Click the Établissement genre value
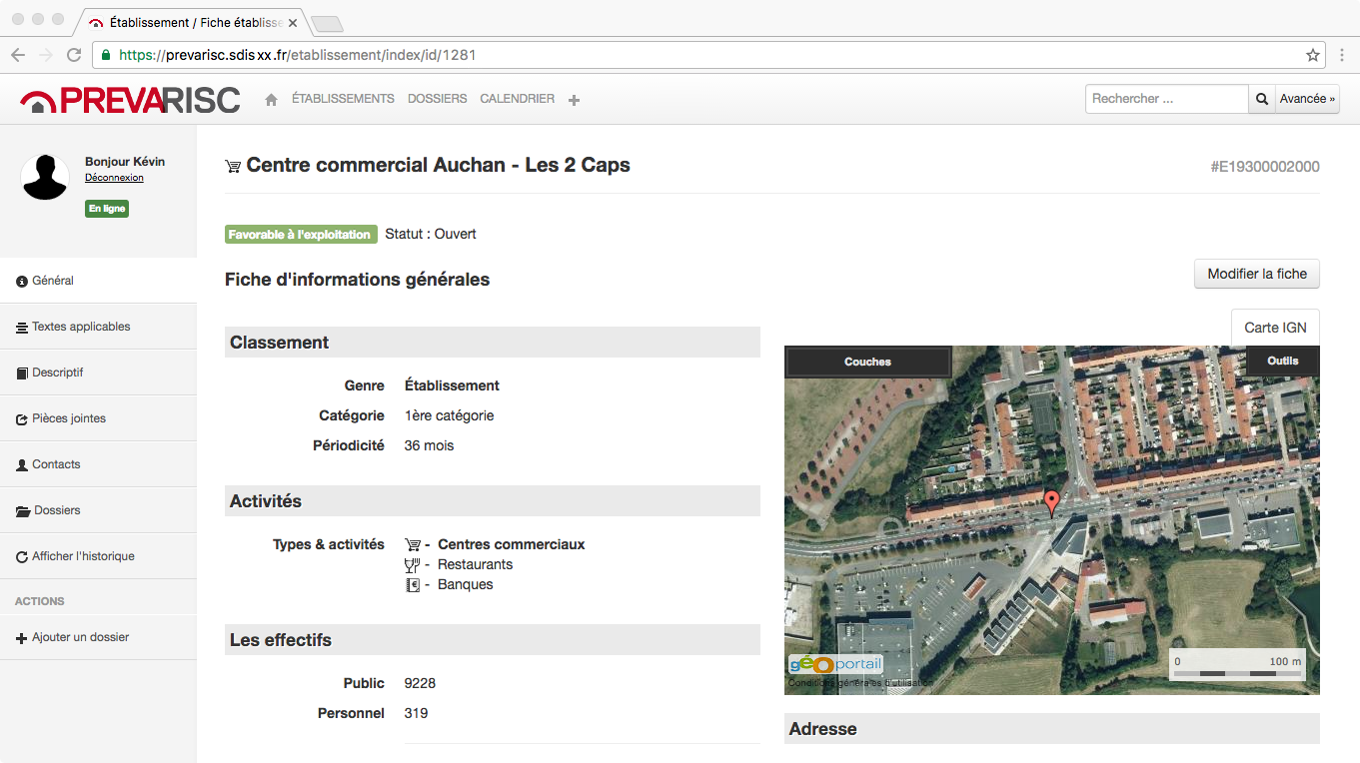This screenshot has height=763, width=1360. [x=452, y=386]
